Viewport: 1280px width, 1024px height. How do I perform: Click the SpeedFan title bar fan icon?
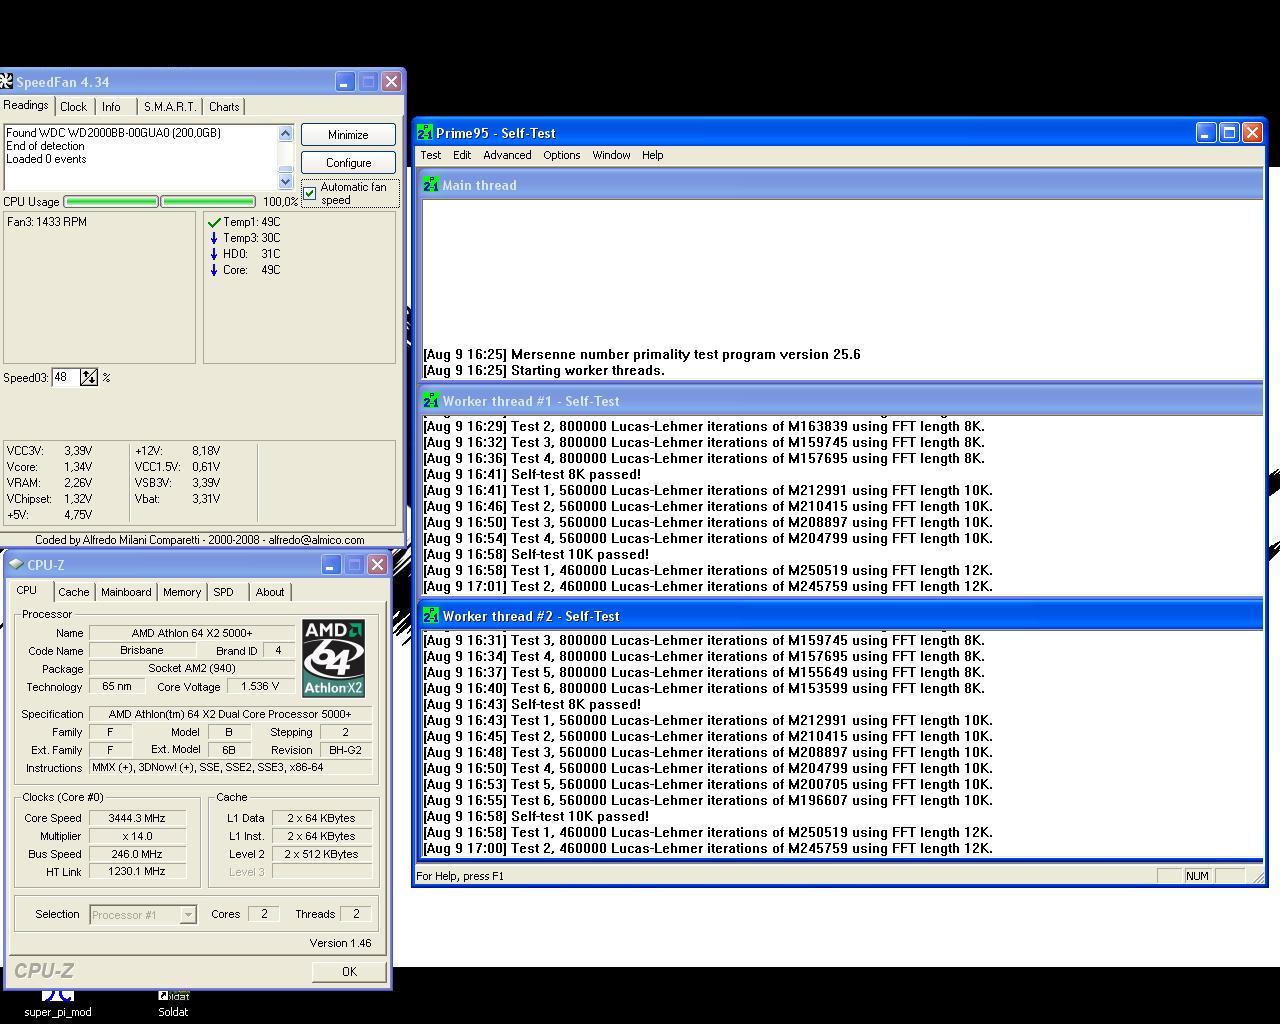[6, 81]
